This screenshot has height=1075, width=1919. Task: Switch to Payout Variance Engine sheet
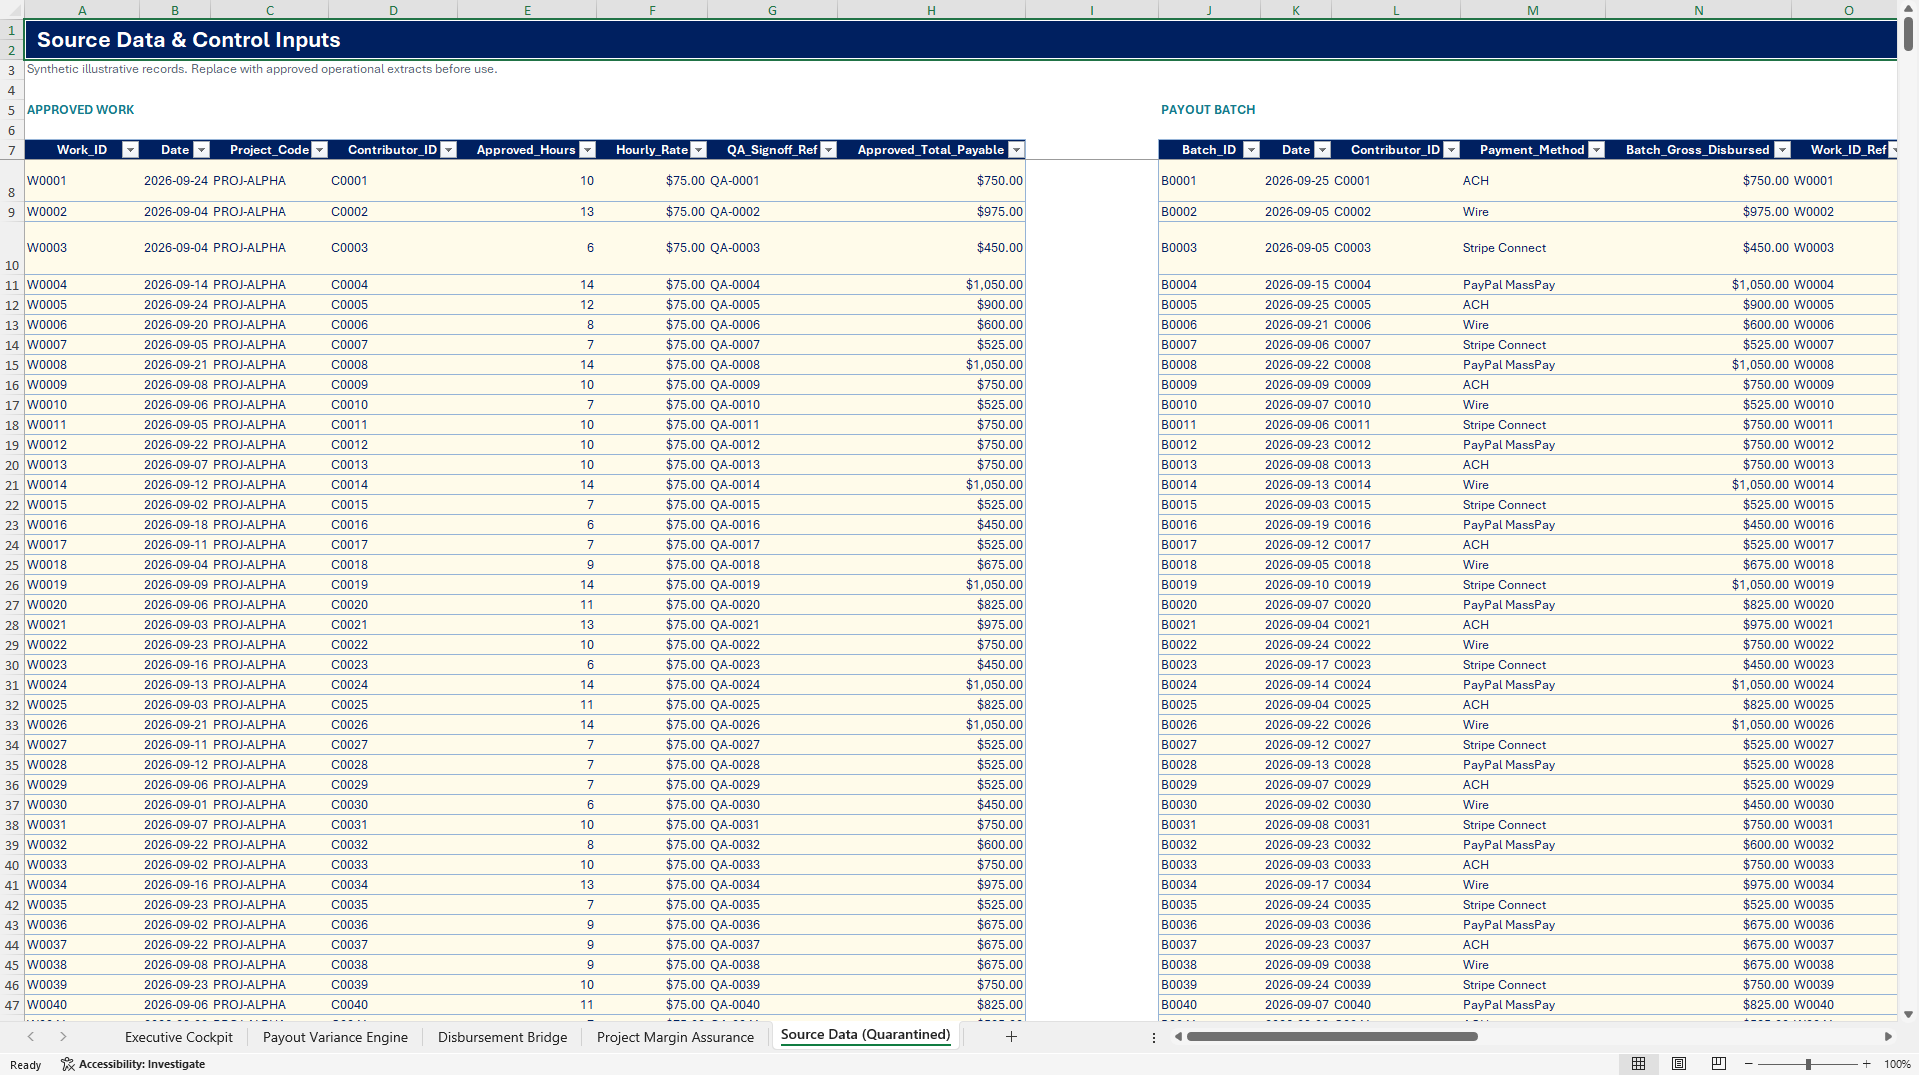click(335, 1037)
